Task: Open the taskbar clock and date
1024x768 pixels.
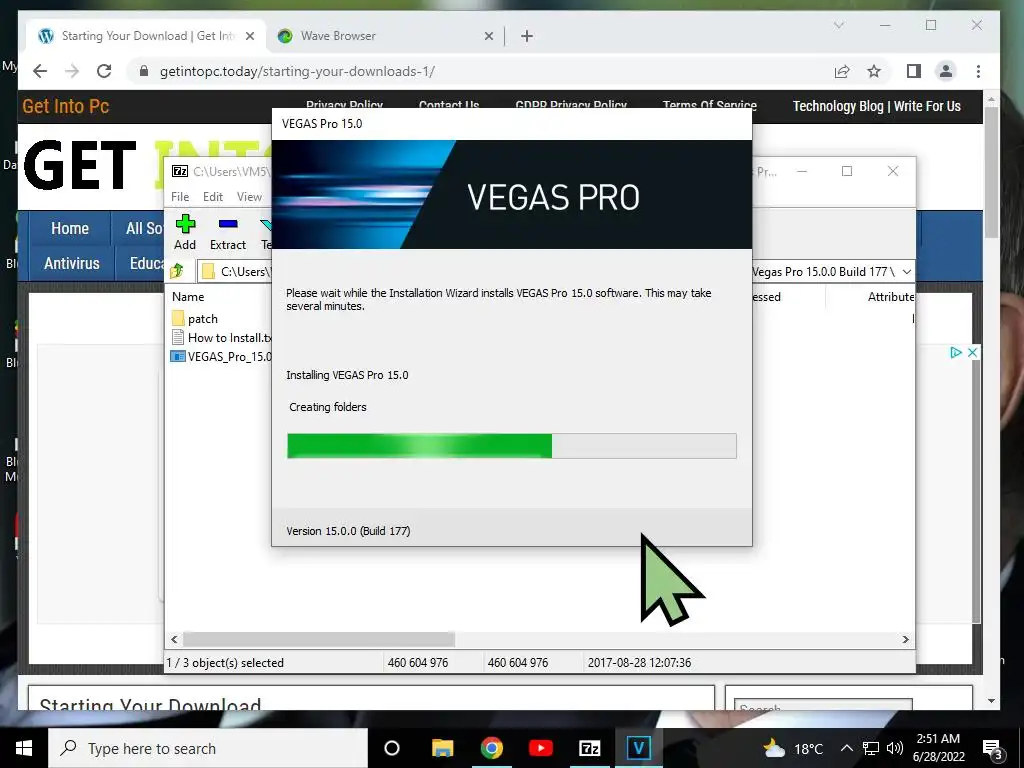Action: tap(938, 748)
